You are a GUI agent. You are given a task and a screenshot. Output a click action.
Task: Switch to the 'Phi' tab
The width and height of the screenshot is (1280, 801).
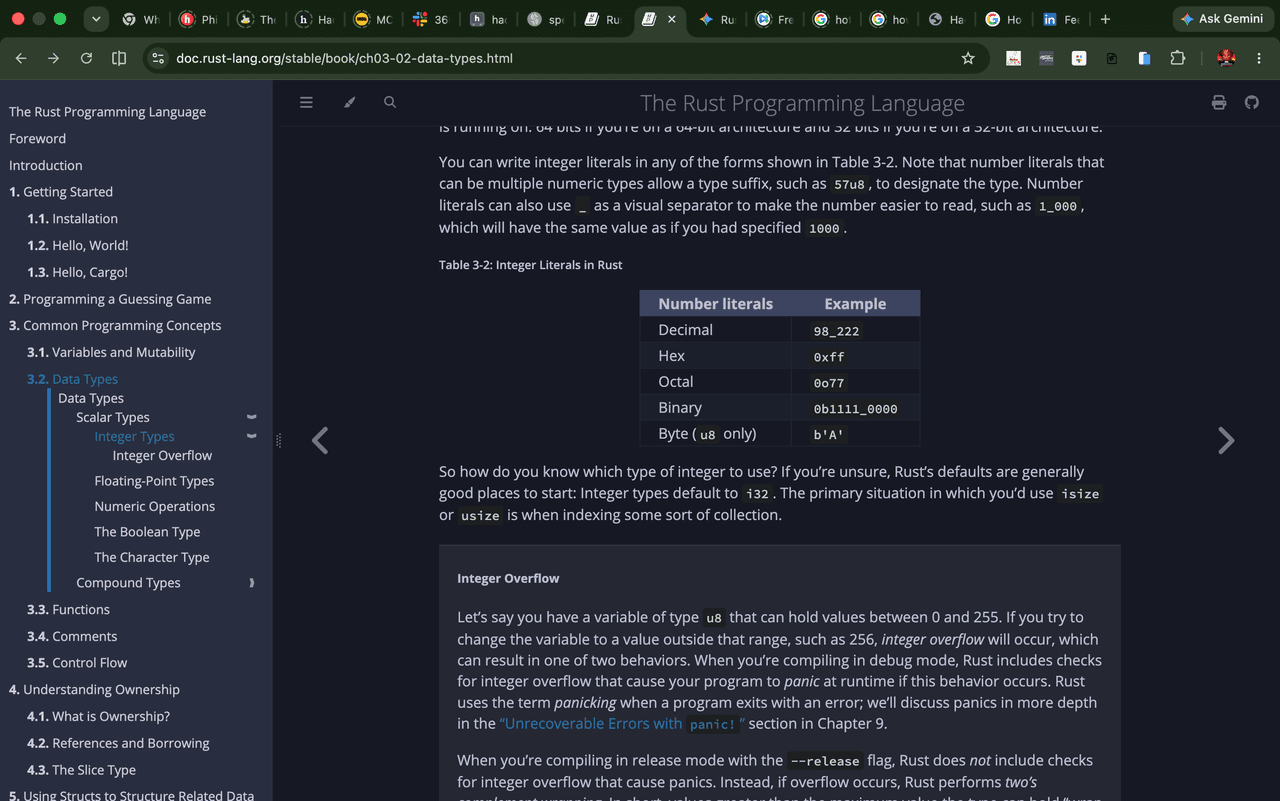pyautogui.click(x=199, y=19)
